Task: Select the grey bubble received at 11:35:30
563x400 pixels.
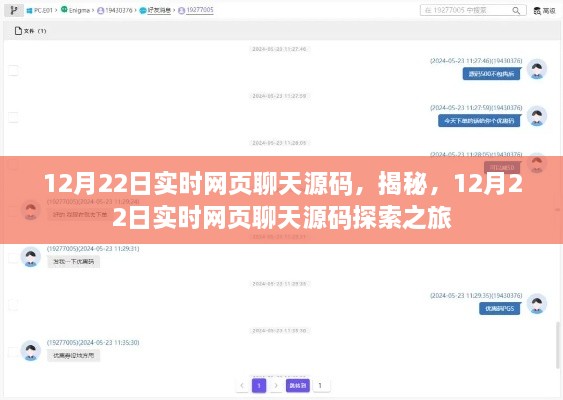Action: [x=74, y=355]
